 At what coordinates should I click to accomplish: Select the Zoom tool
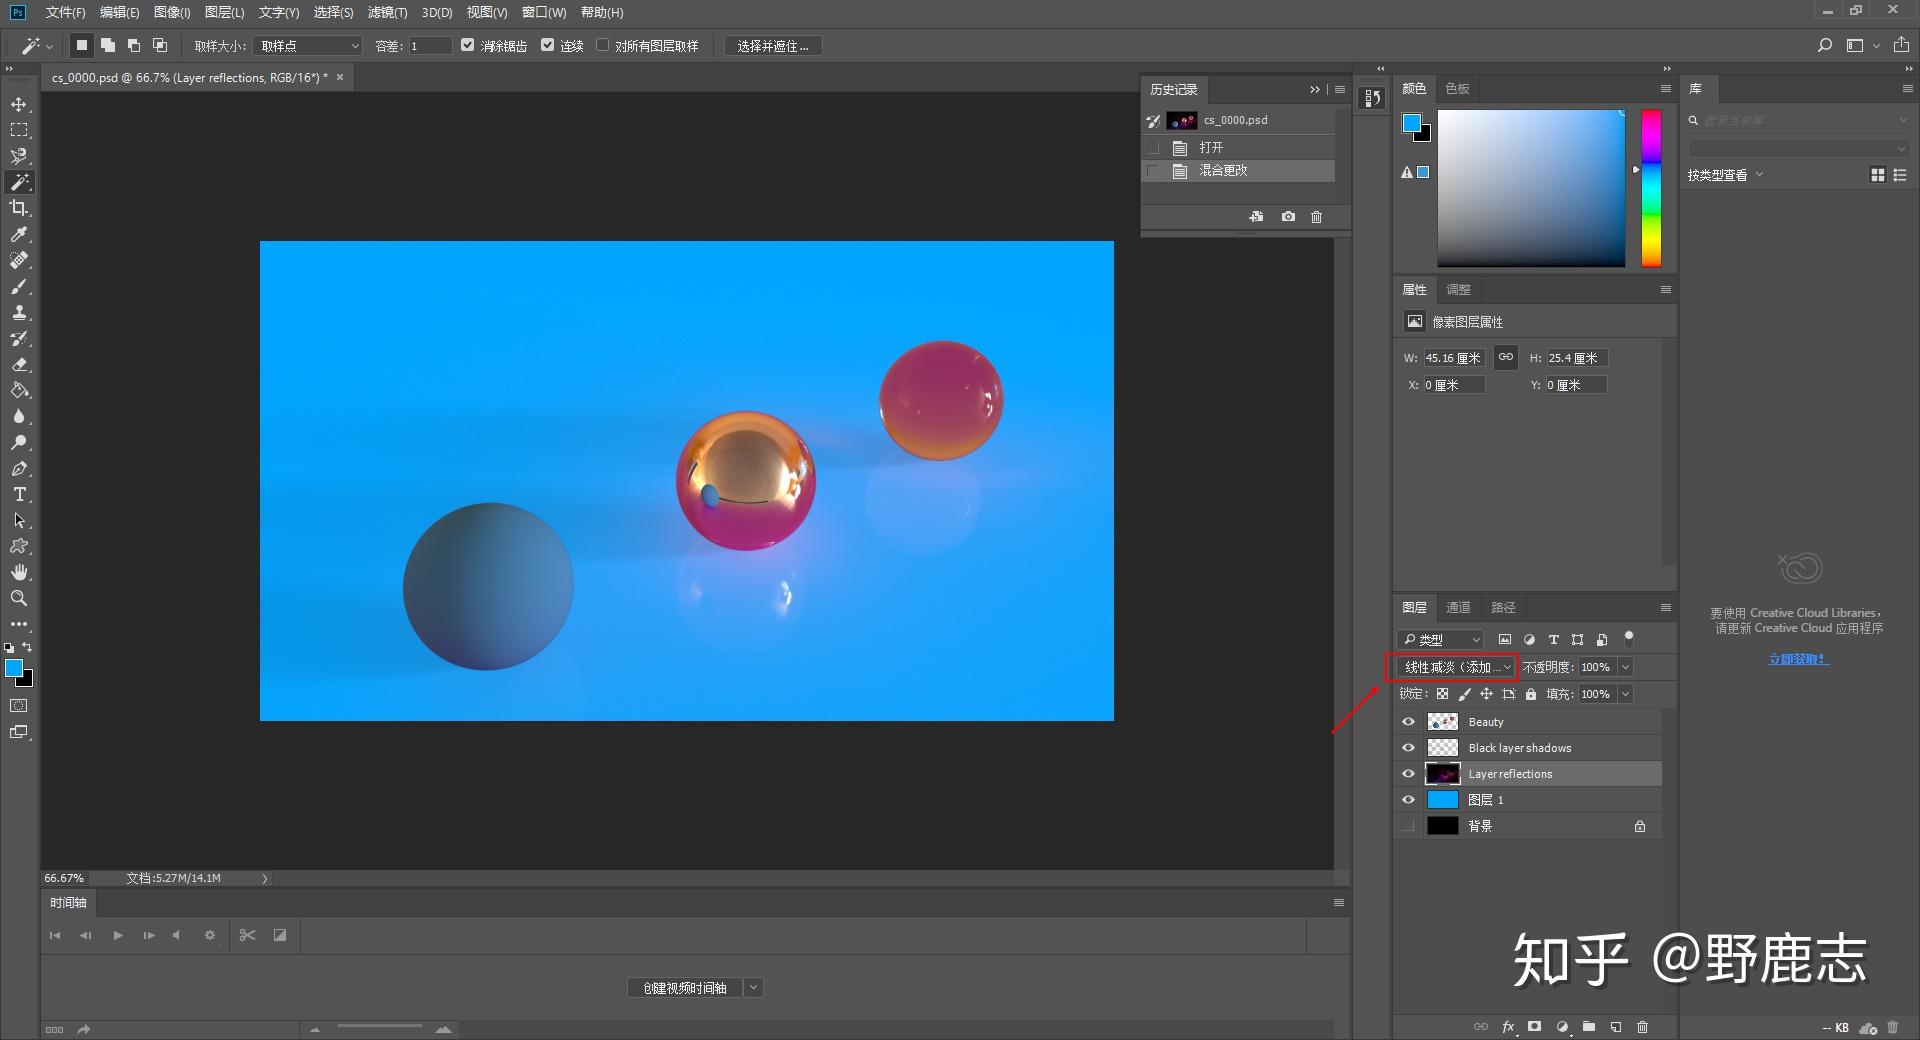pos(19,598)
